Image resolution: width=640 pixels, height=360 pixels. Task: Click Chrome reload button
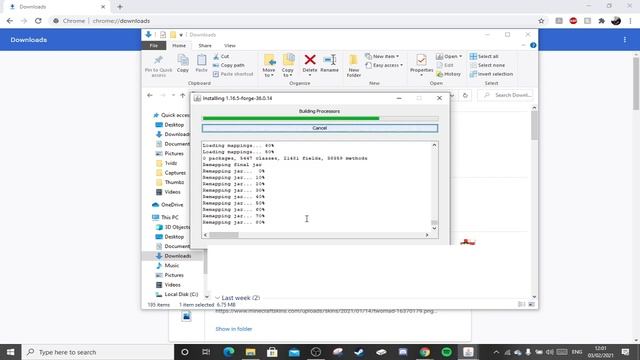(38, 21)
